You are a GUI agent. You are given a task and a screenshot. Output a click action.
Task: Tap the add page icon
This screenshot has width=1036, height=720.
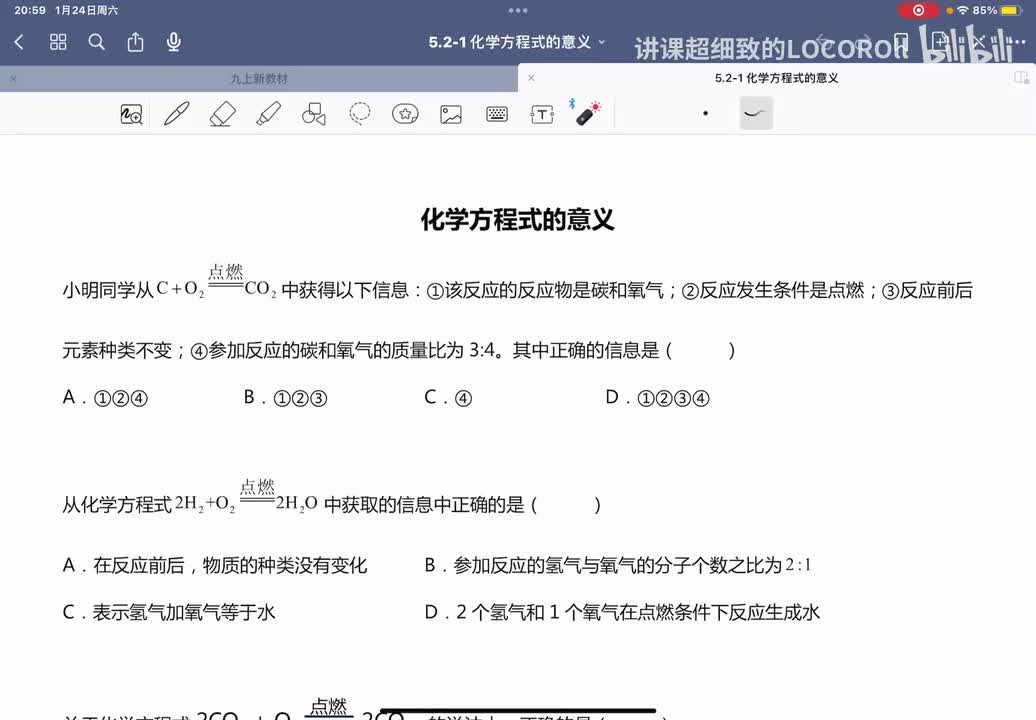(940, 42)
